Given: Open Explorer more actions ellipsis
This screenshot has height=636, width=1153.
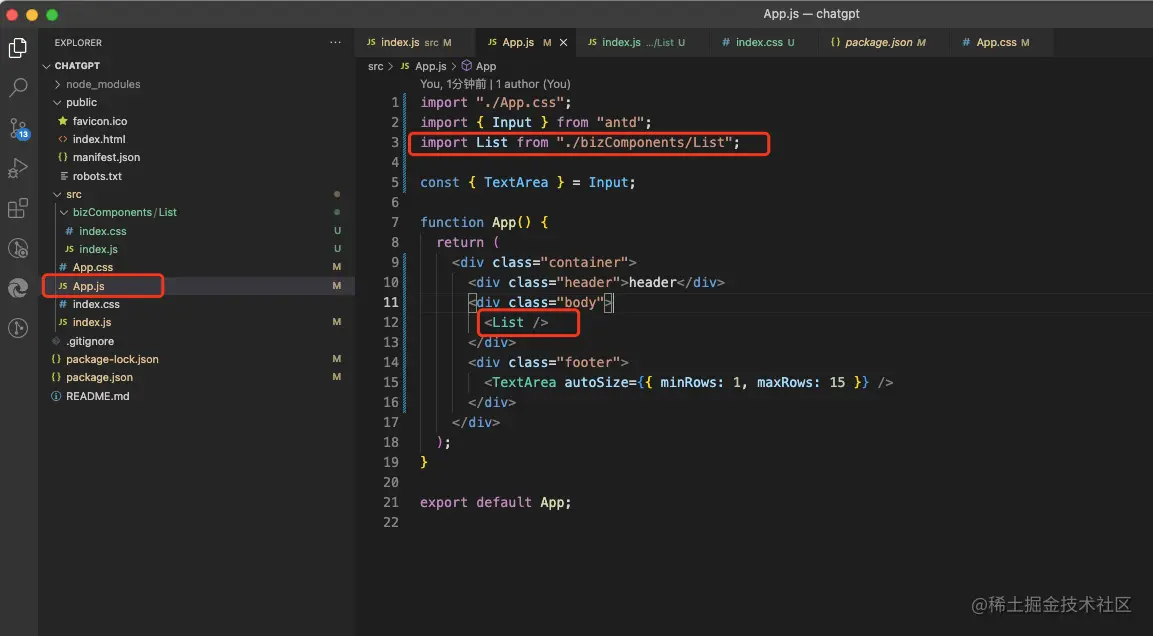Looking at the screenshot, I should coord(335,43).
